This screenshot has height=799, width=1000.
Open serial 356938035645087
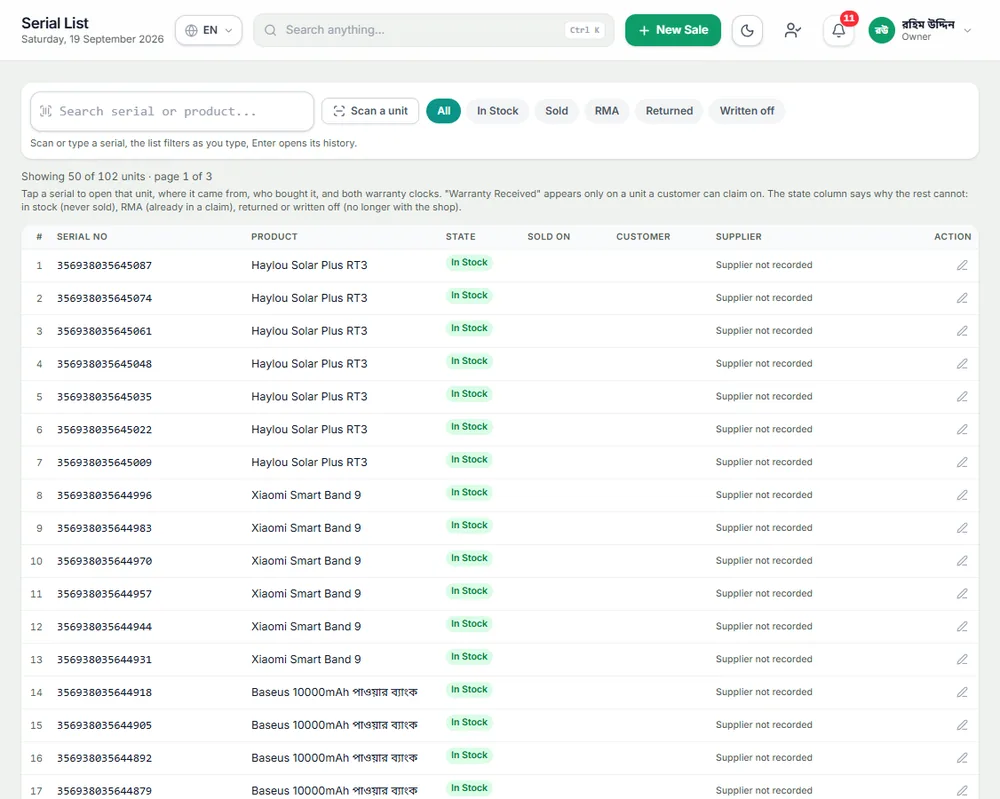pos(105,265)
